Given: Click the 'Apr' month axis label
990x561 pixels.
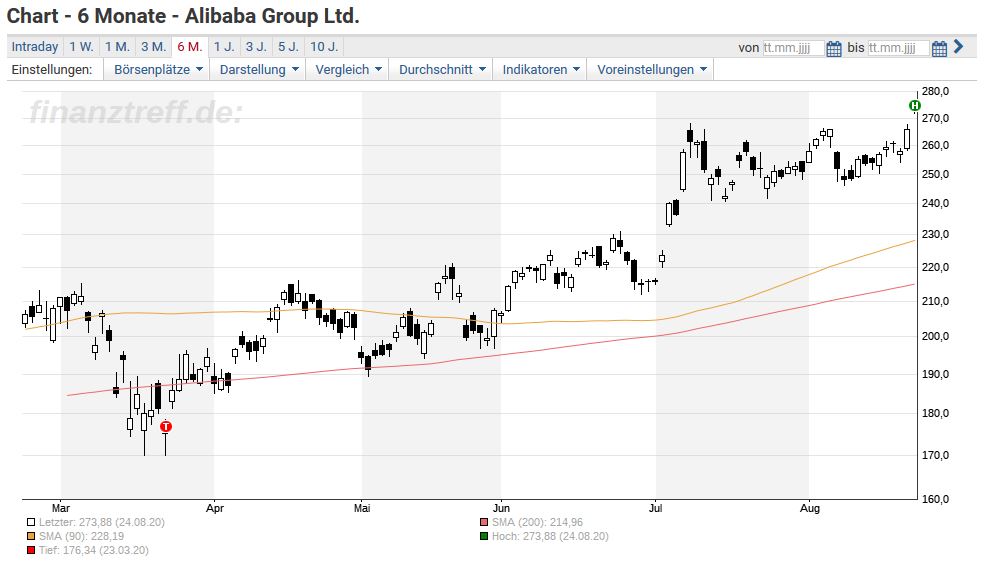Looking at the screenshot, I should [x=215, y=508].
